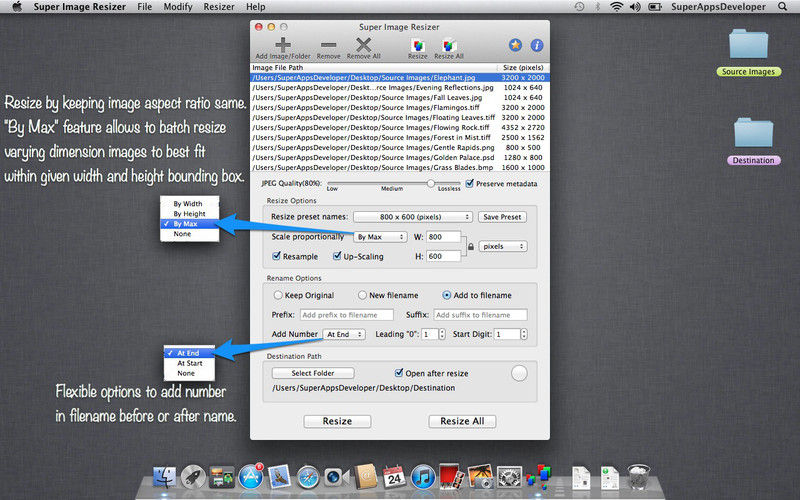Open Super Image Resizer application menu
This screenshot has height=500, width=800.
80,7
